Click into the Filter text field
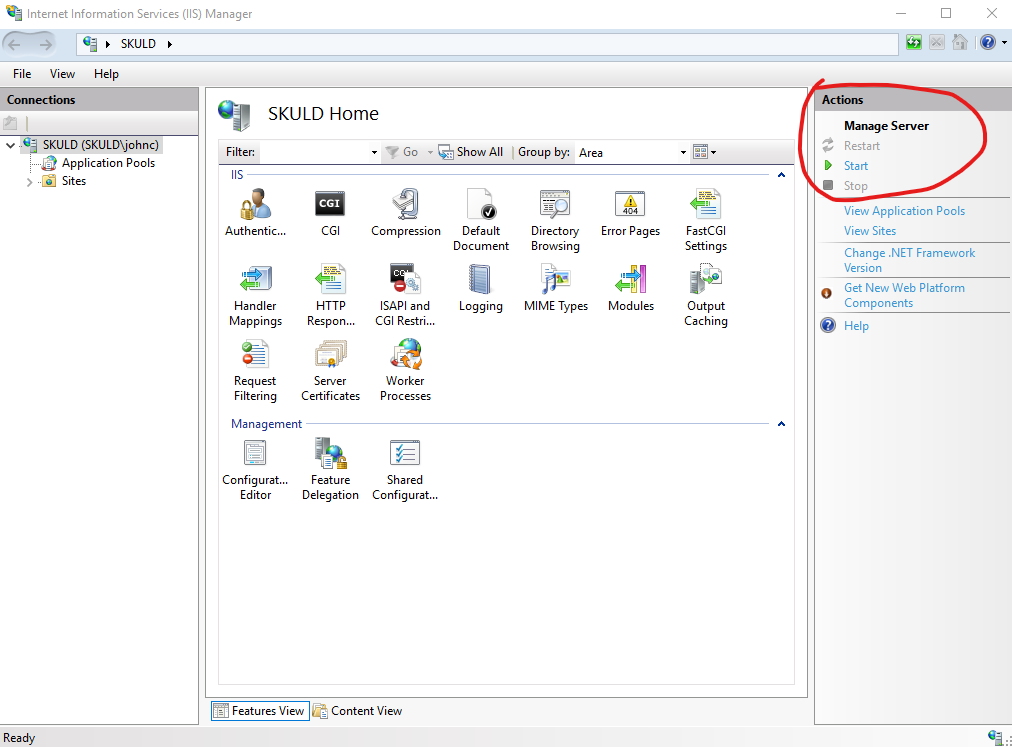1012x747 pixels. 313,152
